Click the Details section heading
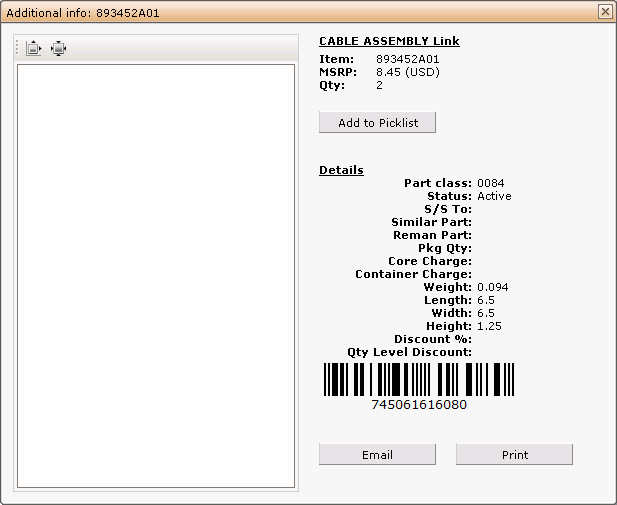Screen dimensions: 617x505 coord(341,170)
